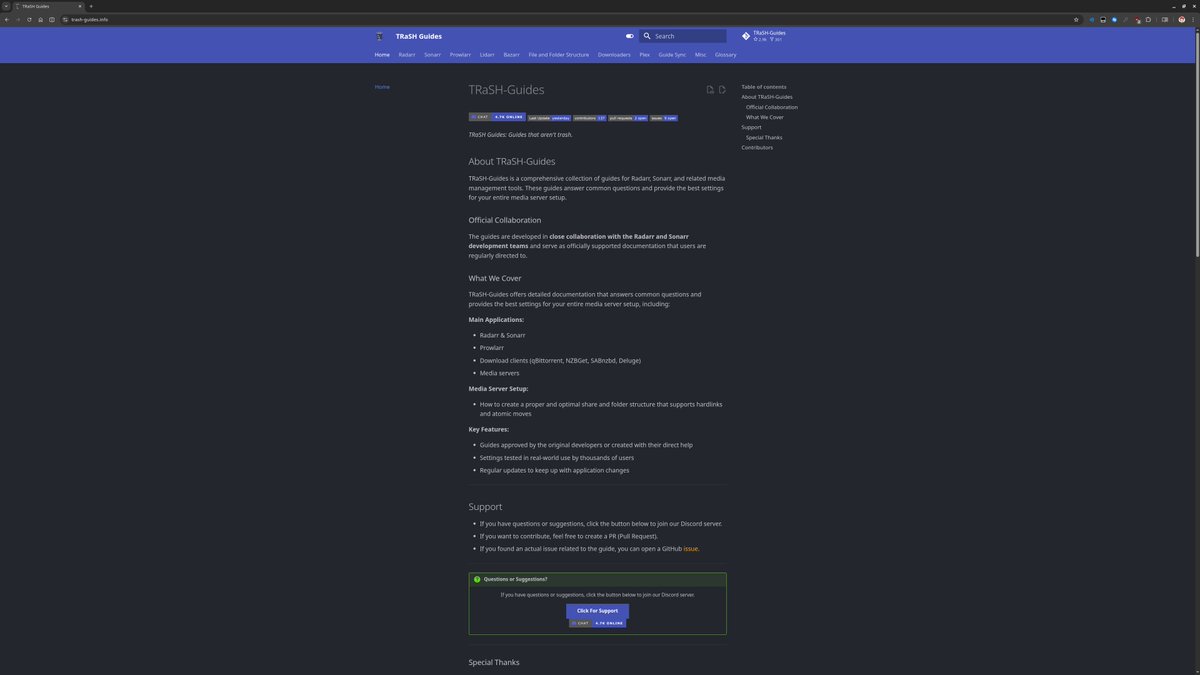This screenshot has height=675, width=1200.
Task: Jump to Contributors in table of contents
Action: (x=757, y=147)
